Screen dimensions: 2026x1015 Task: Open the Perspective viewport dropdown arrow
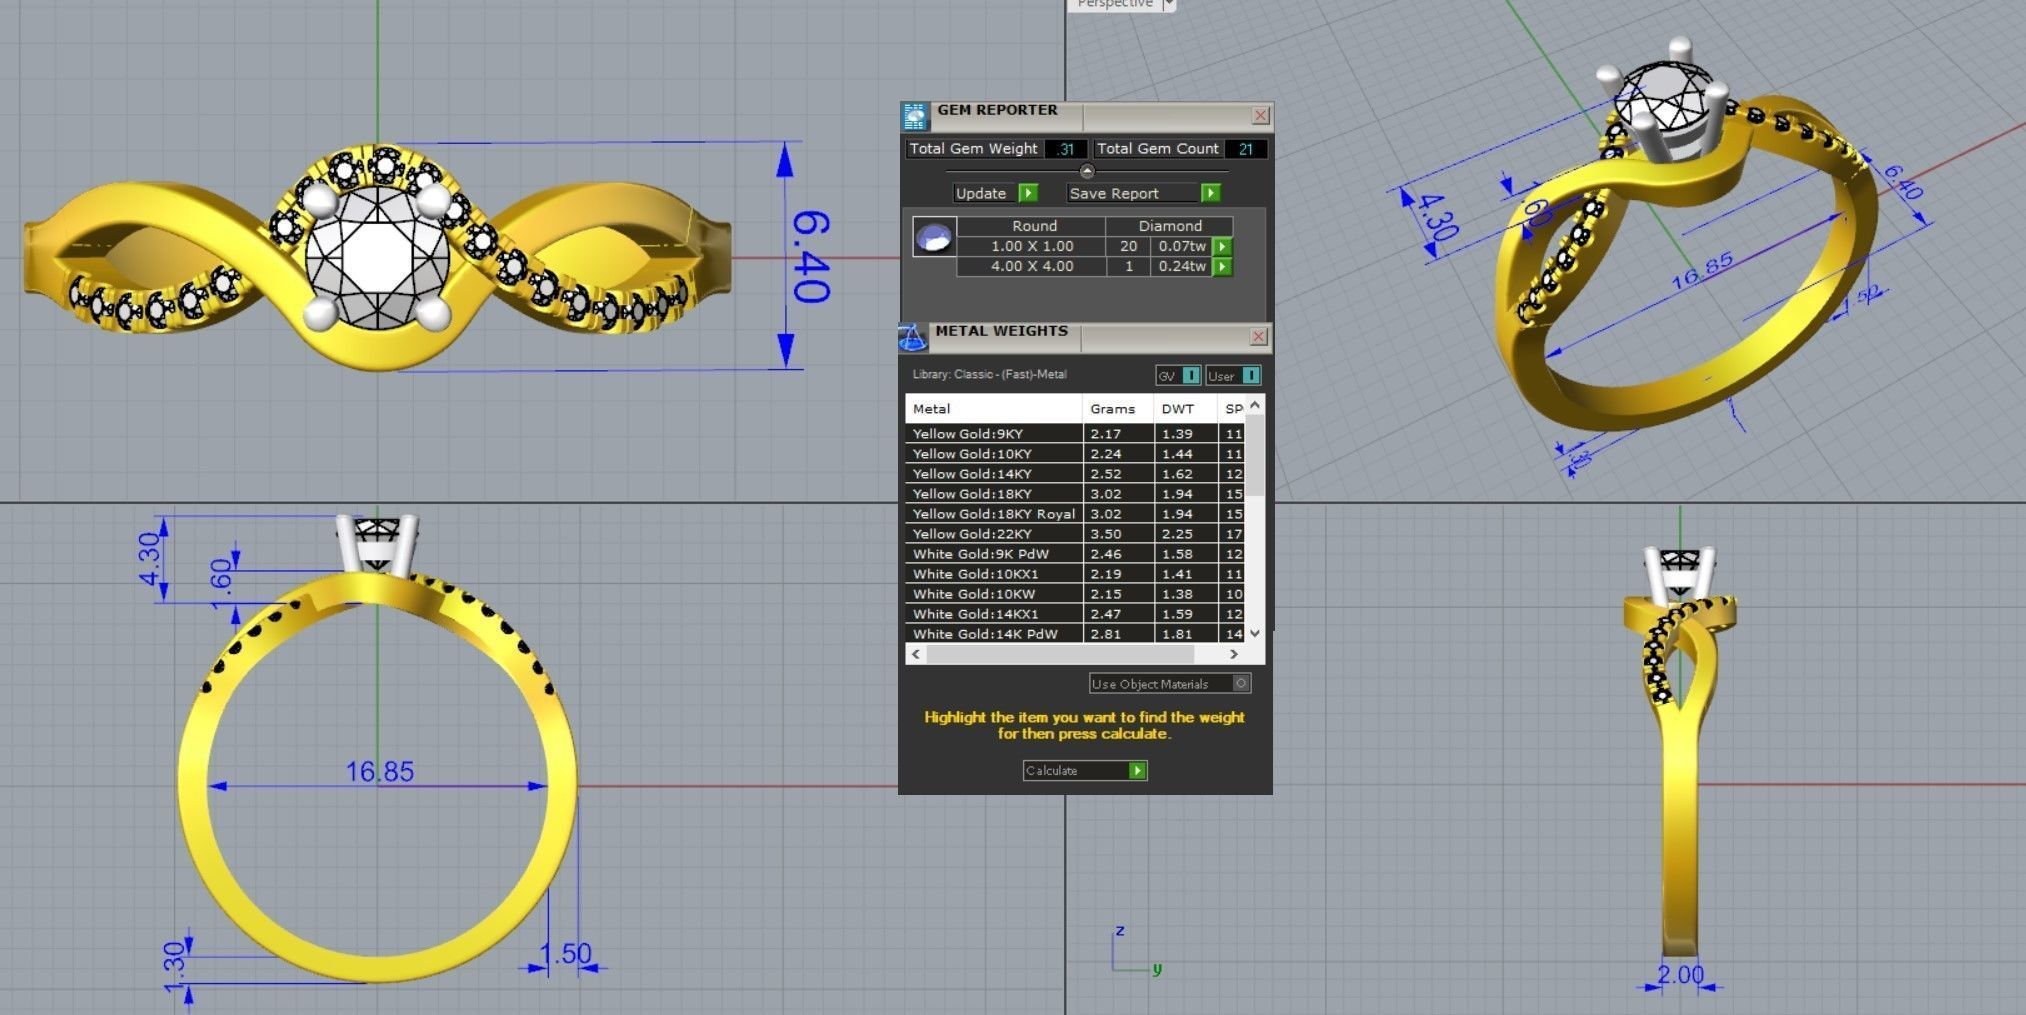(1168, 5)
